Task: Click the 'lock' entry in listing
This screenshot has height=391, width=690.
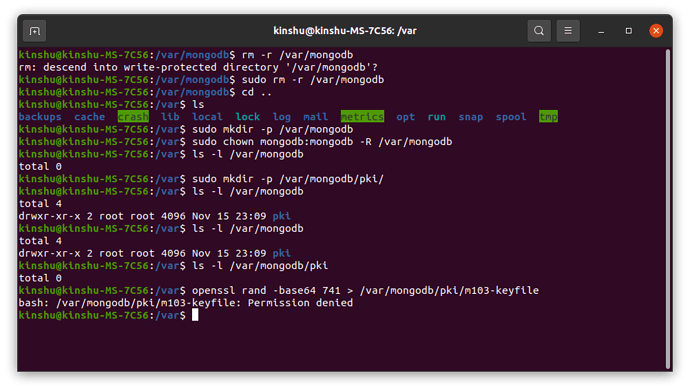Action: [248, 117]
